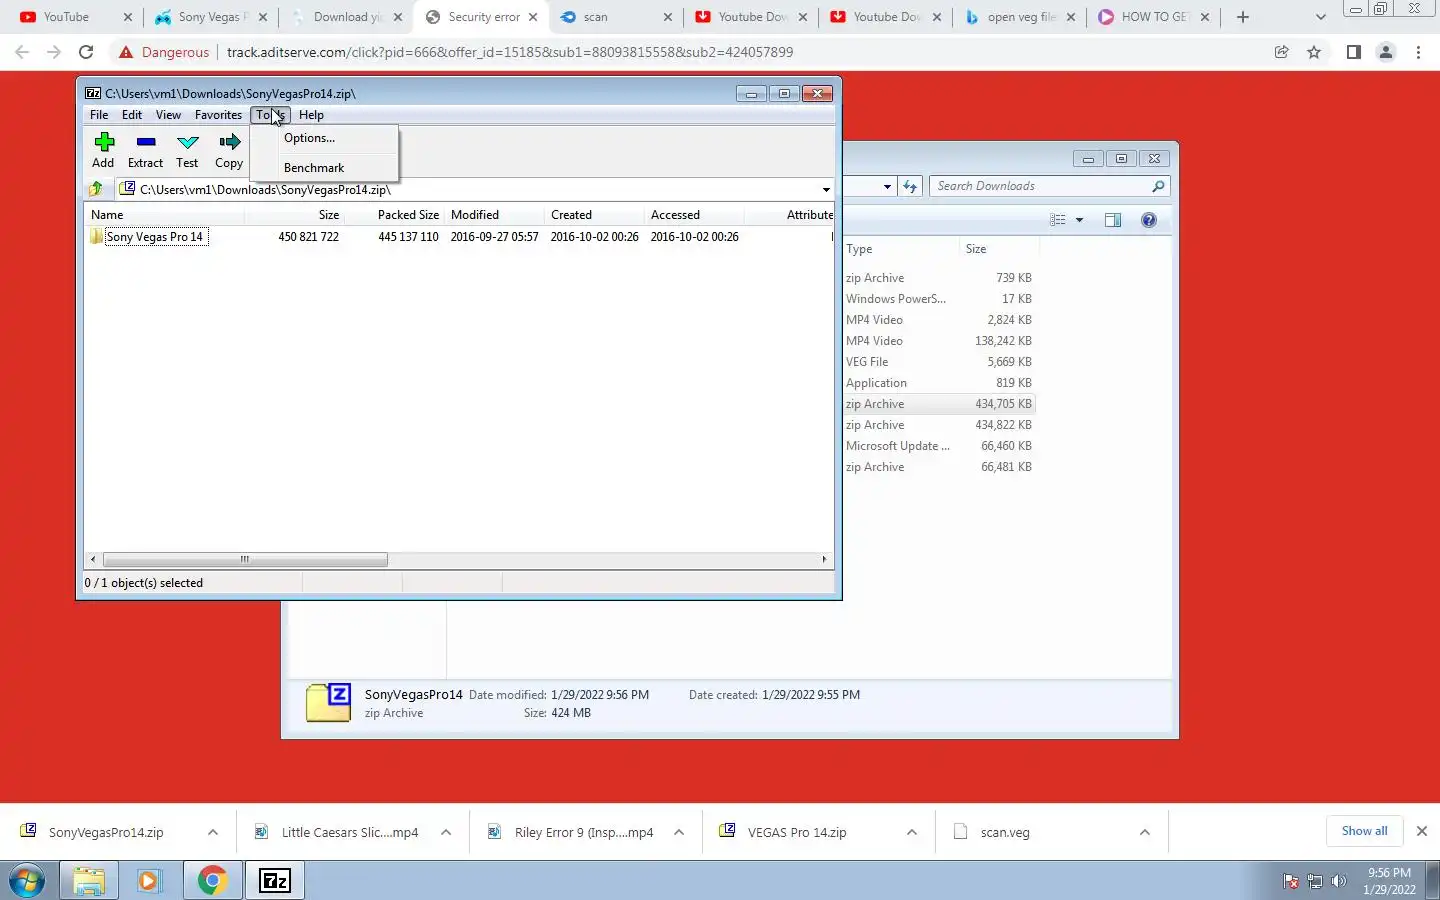The width and height of the screenshot is (1440, 900).
Task: Click the Extract icon in 7-Zip toolbar
Action: (145, 150)
